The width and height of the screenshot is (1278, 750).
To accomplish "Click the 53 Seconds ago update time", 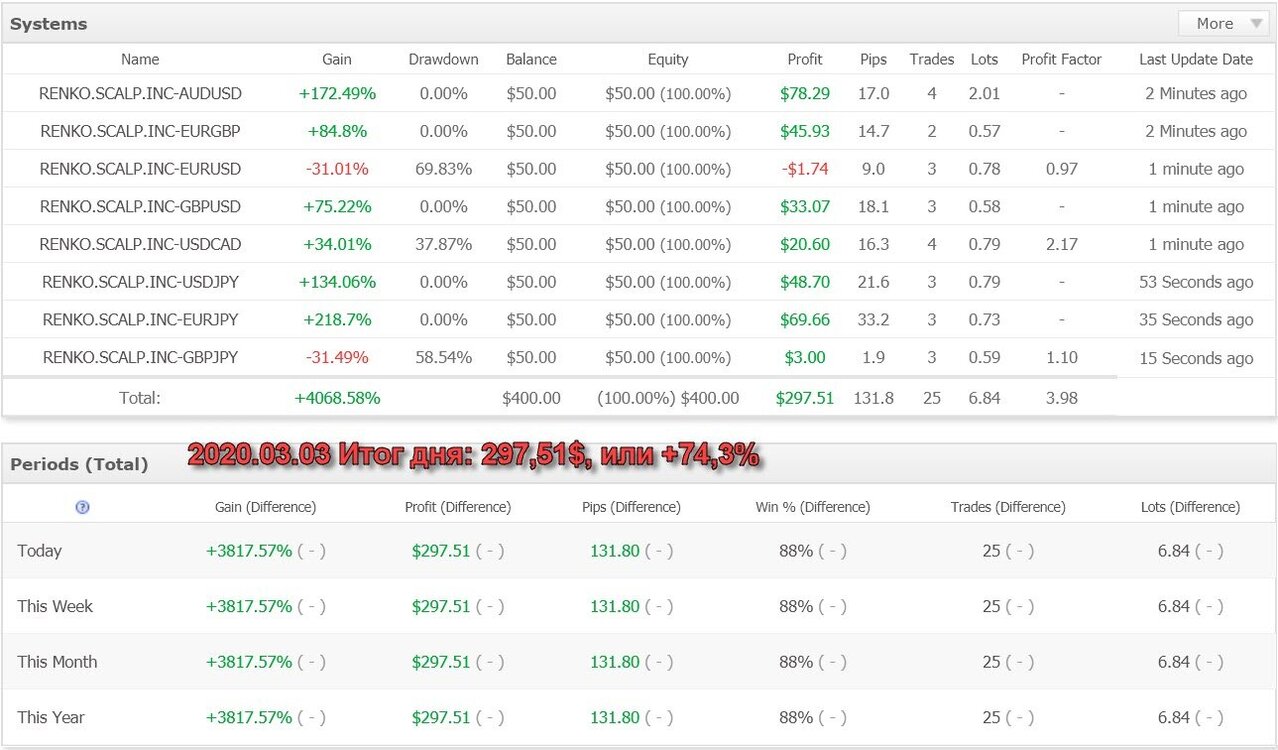I will [x=1196, y=282].
